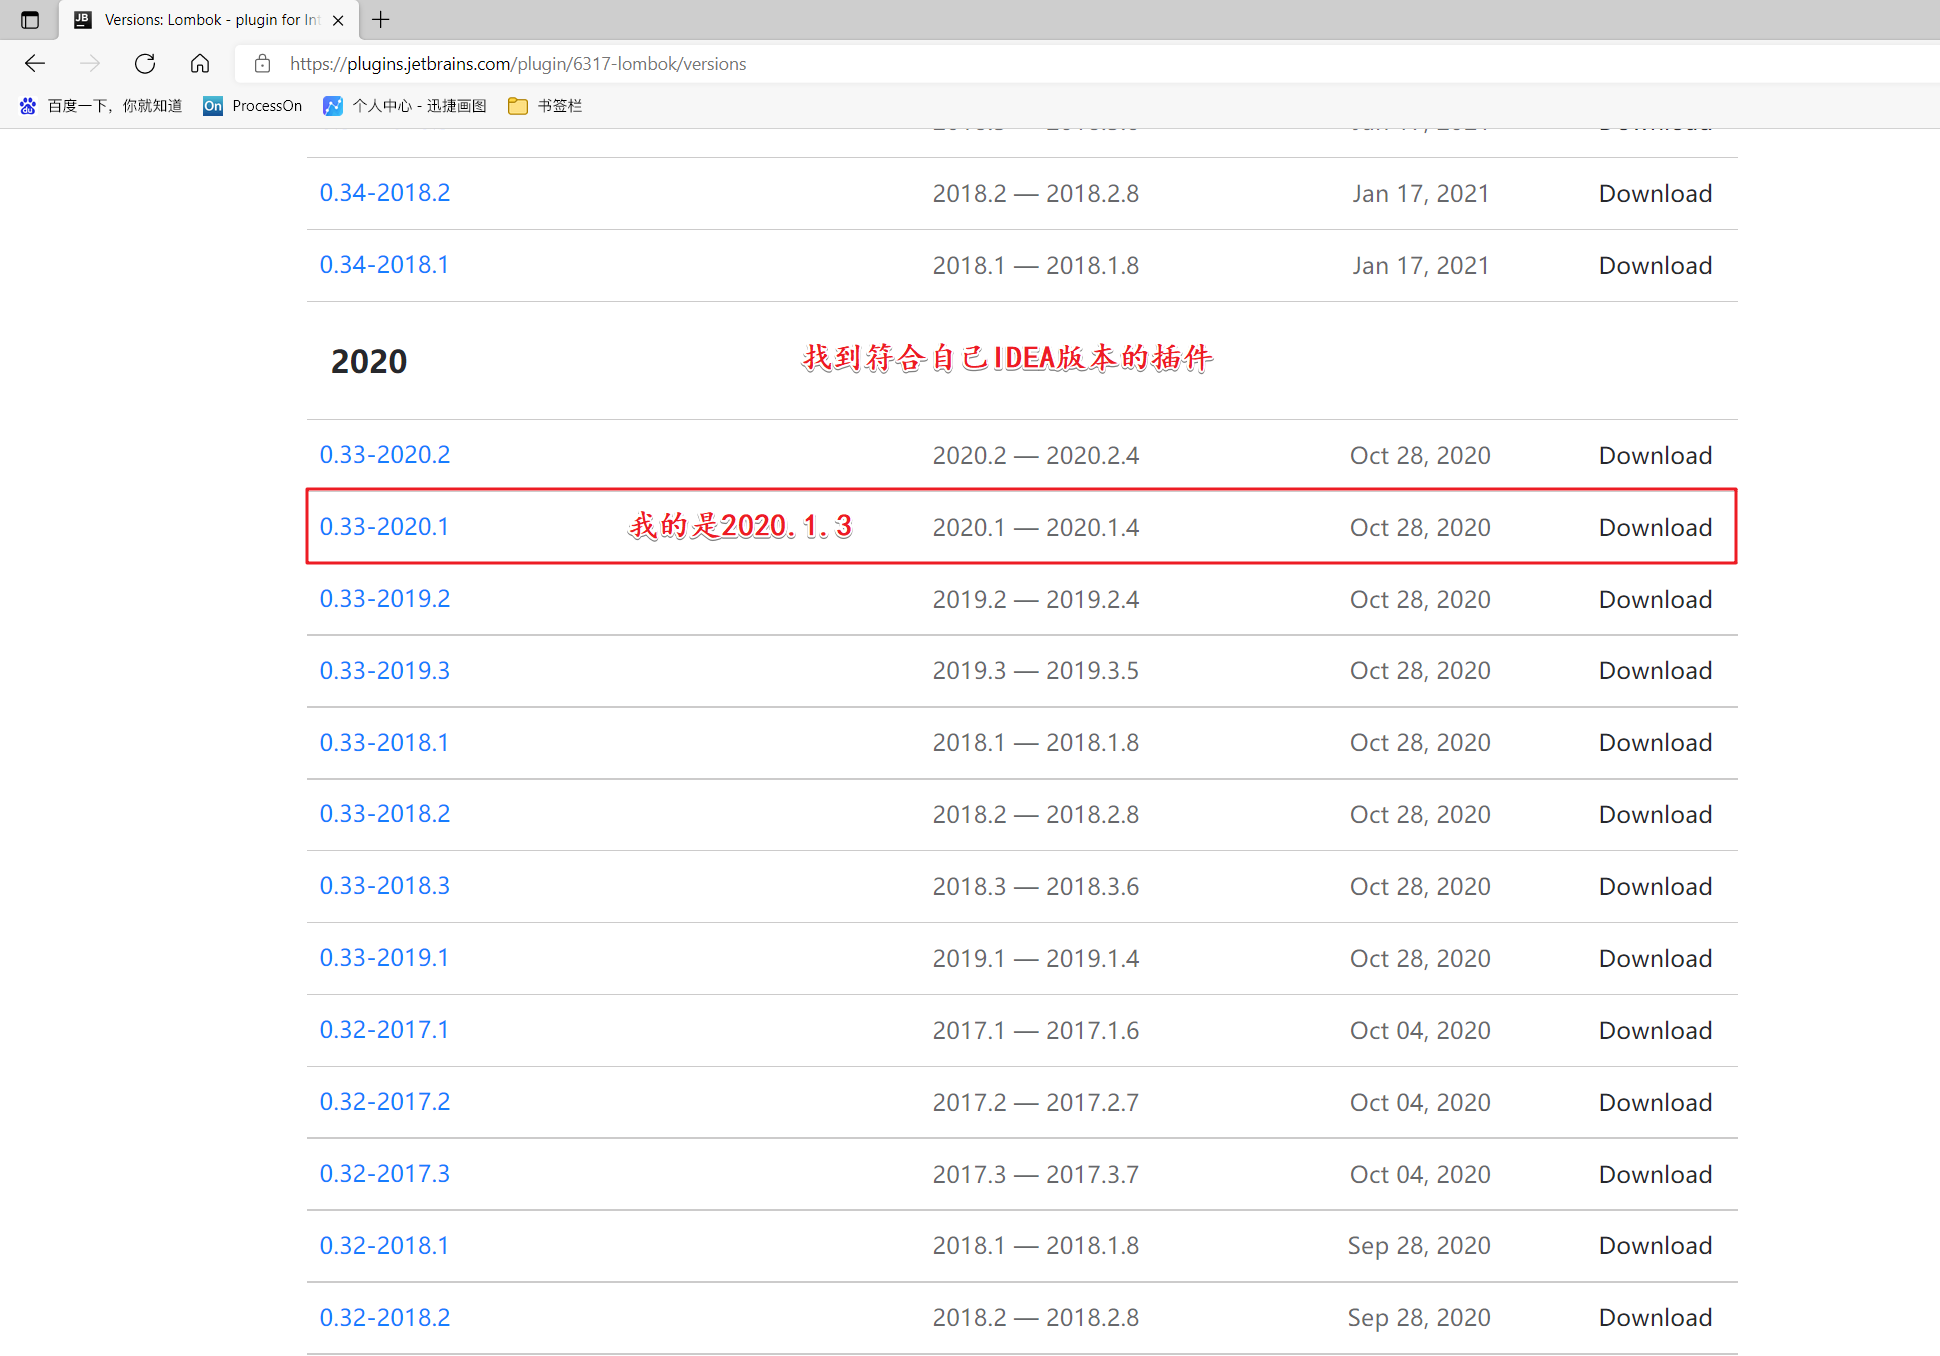Open version 0.33-2020.1 link
This screenshot has height=1356, width=1940.
[384, 527]
